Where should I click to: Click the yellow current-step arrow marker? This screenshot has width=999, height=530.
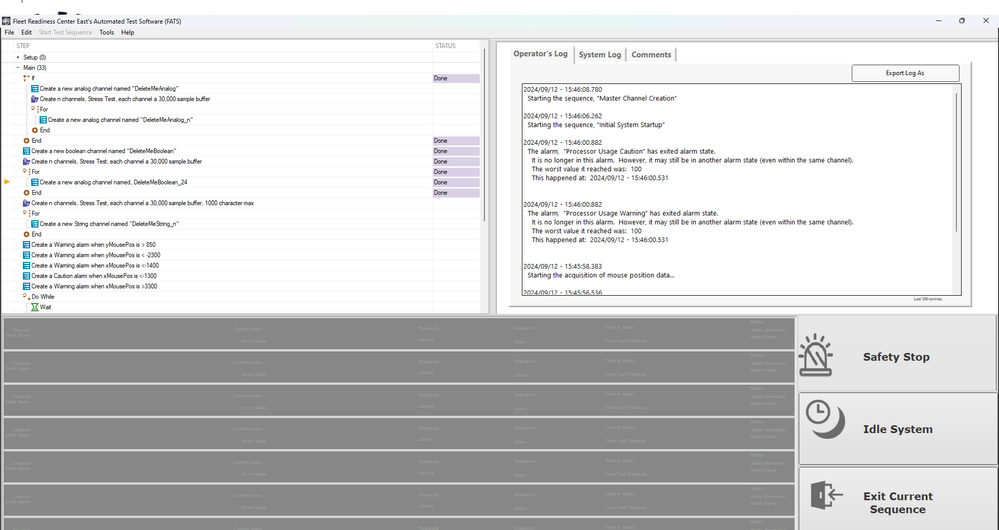coord(8,182)
